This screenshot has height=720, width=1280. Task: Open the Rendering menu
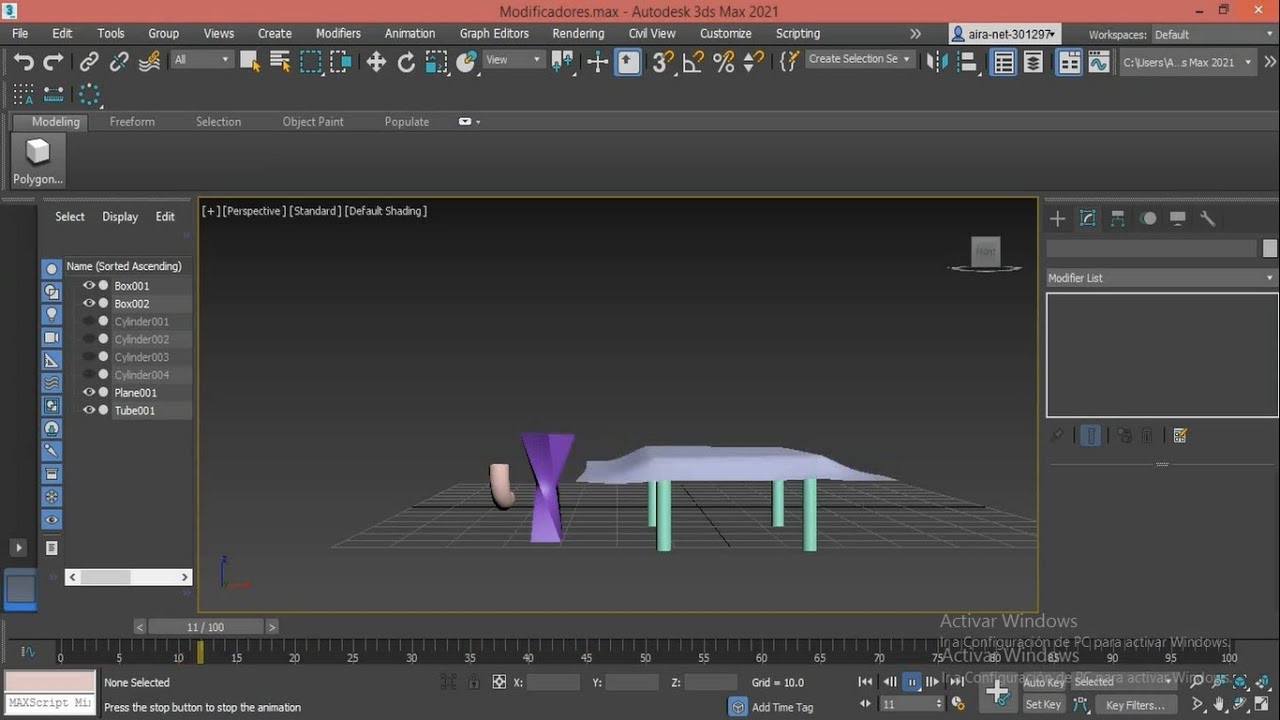click(x=578, y=33)
